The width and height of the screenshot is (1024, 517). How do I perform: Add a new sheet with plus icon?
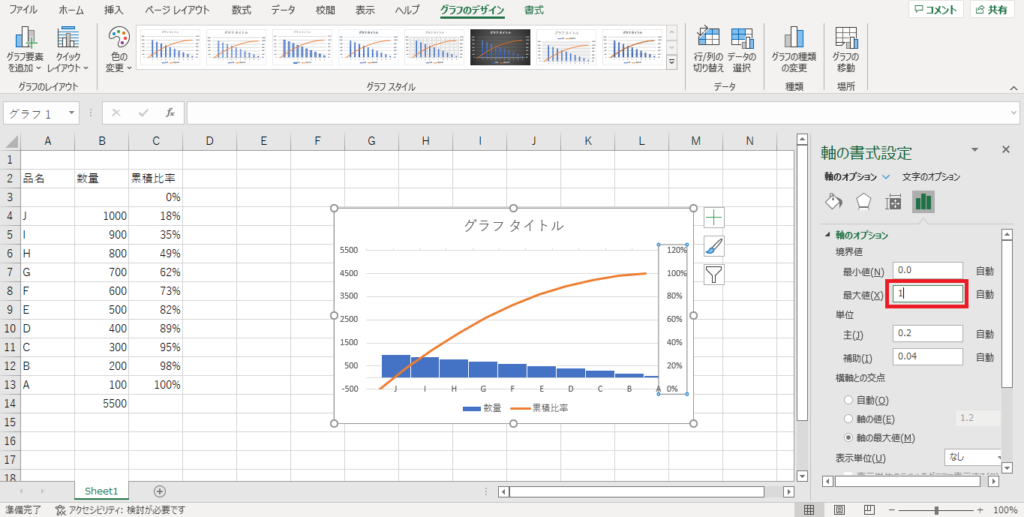click(x=159, y=491)
